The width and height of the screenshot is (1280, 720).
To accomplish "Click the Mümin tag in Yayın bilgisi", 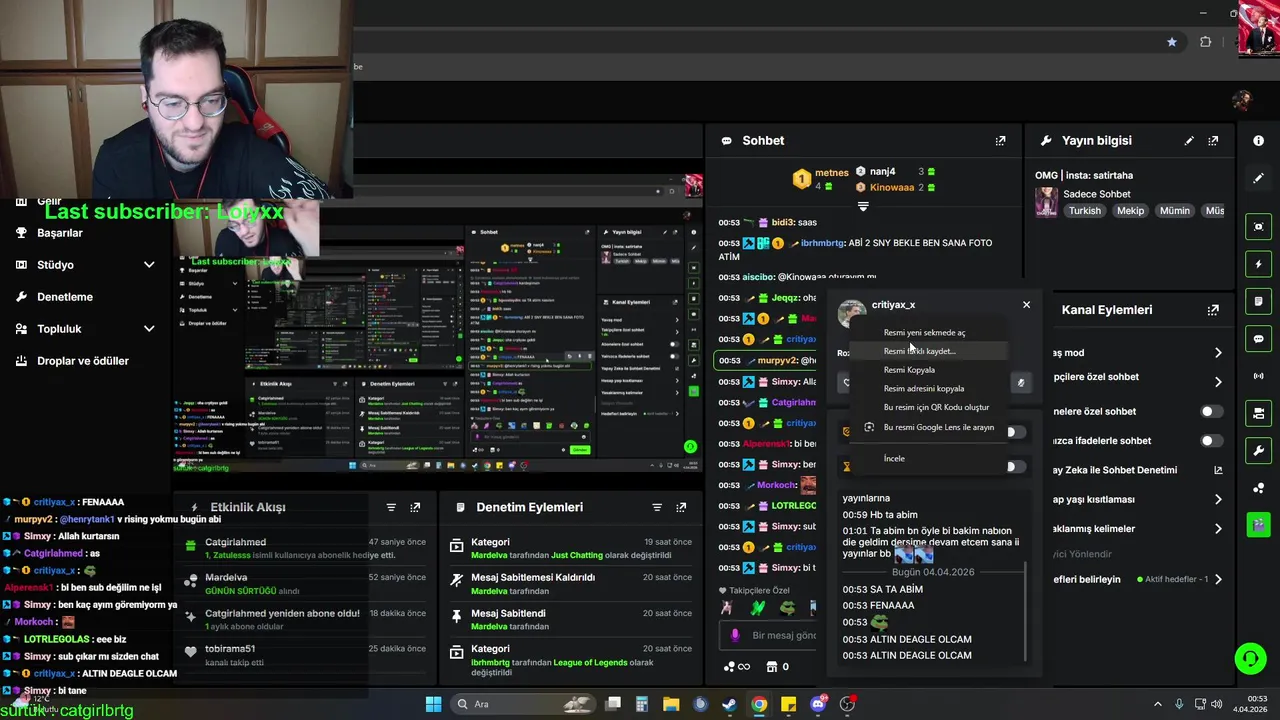I will coord(1175,211).
